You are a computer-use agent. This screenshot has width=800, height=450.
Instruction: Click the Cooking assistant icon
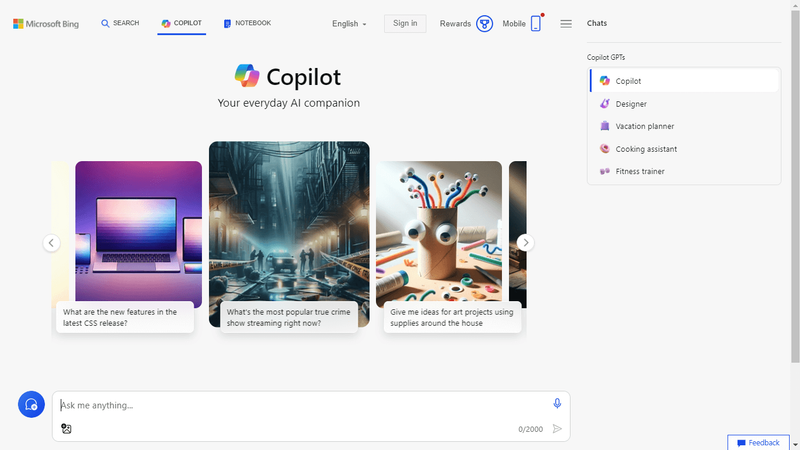[x=605, y=148]
